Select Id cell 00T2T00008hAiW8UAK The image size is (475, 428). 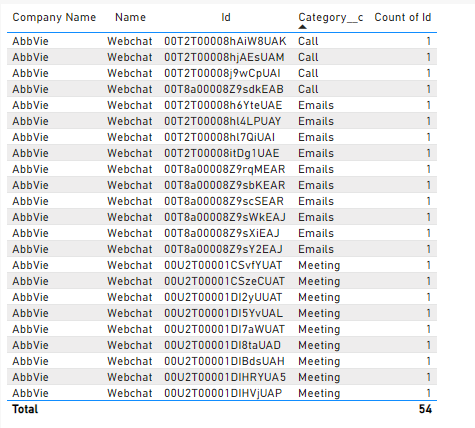point(225,41)
